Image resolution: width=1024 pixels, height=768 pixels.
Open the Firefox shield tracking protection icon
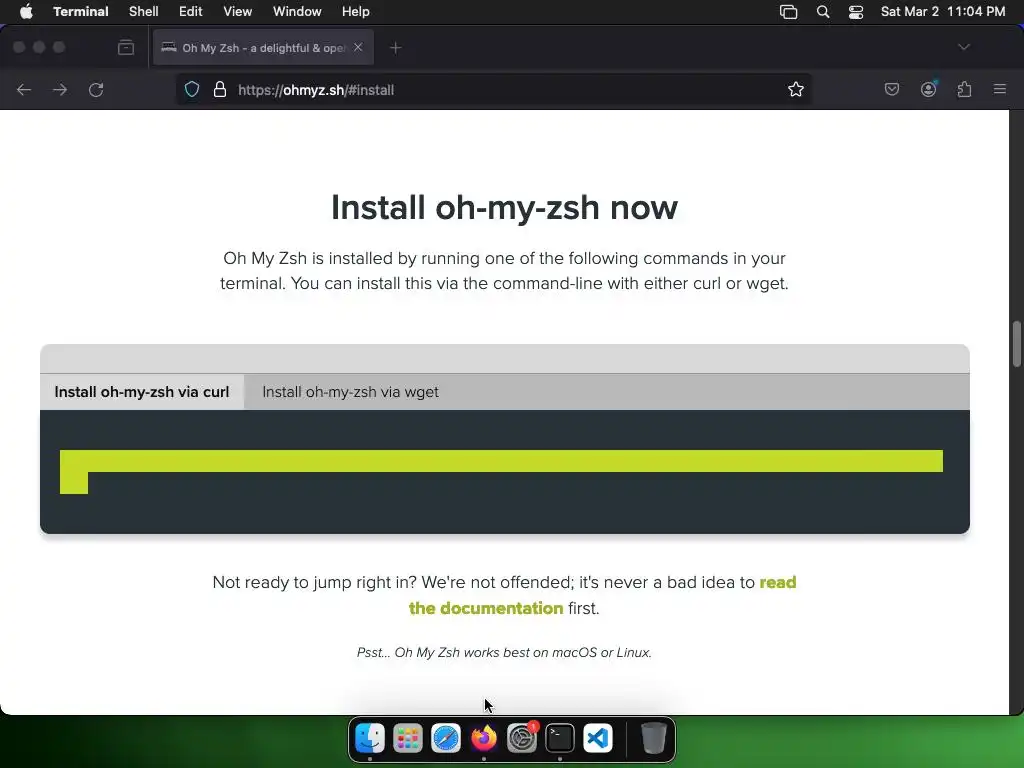[191, 89]
